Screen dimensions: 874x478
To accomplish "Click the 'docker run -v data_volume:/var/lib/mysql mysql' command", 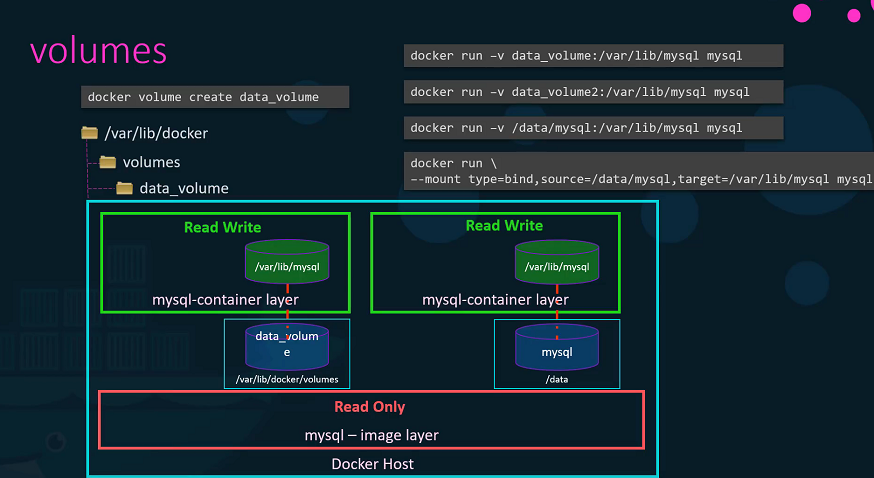I will click(593, 55).
